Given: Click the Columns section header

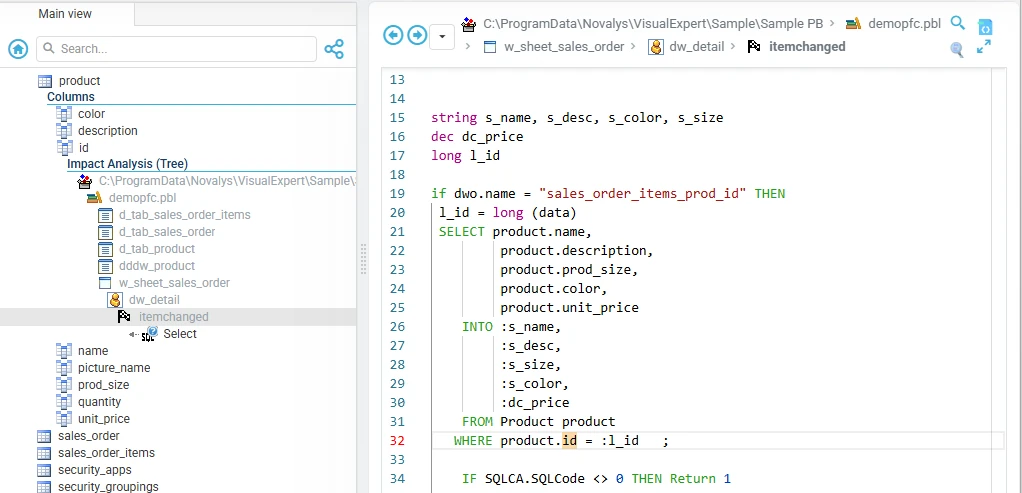Looking at the screenshot, I should point(70,97).
